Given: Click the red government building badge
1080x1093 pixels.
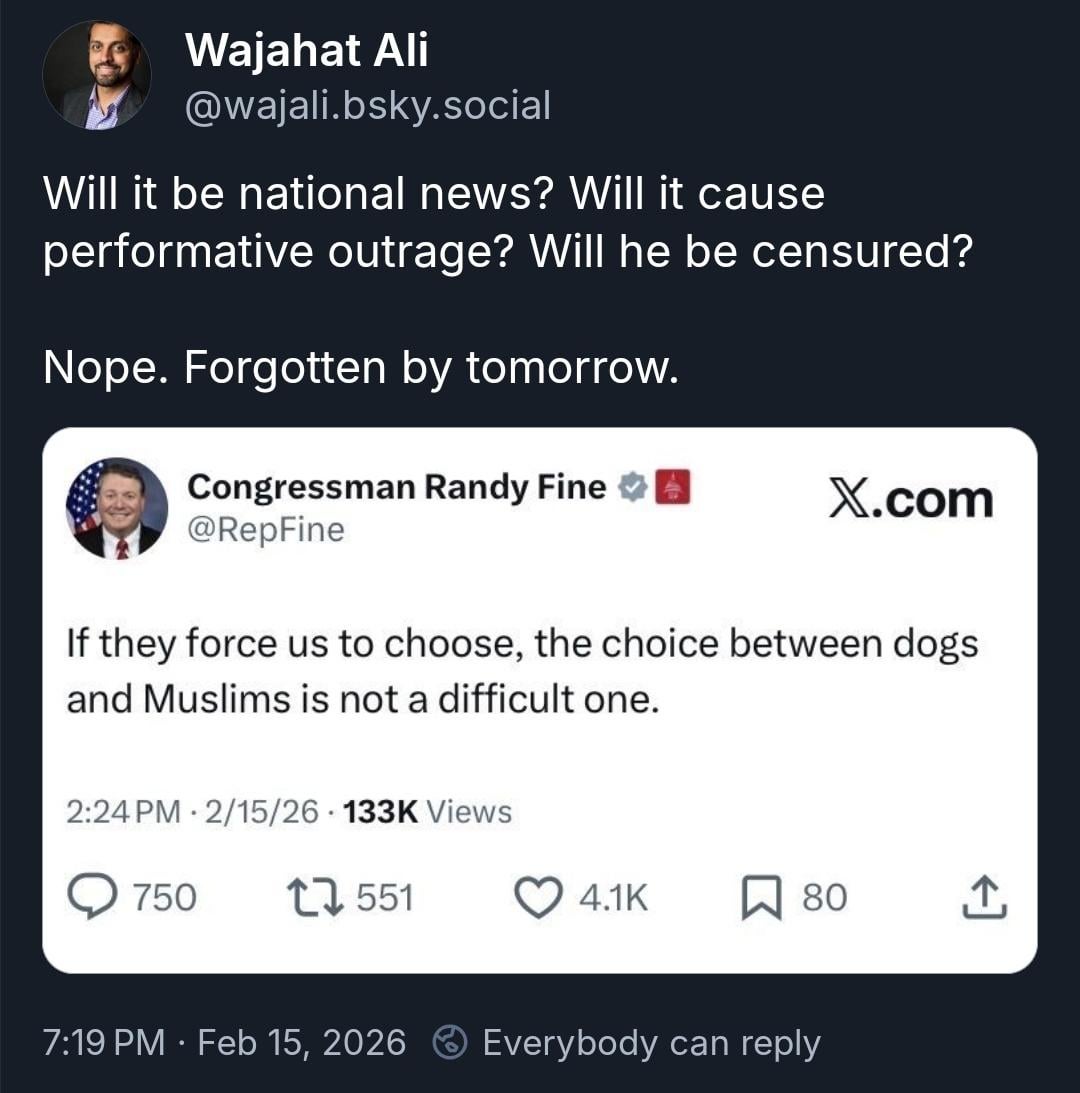Looking at the screenshot, I should tap(672, 488).
